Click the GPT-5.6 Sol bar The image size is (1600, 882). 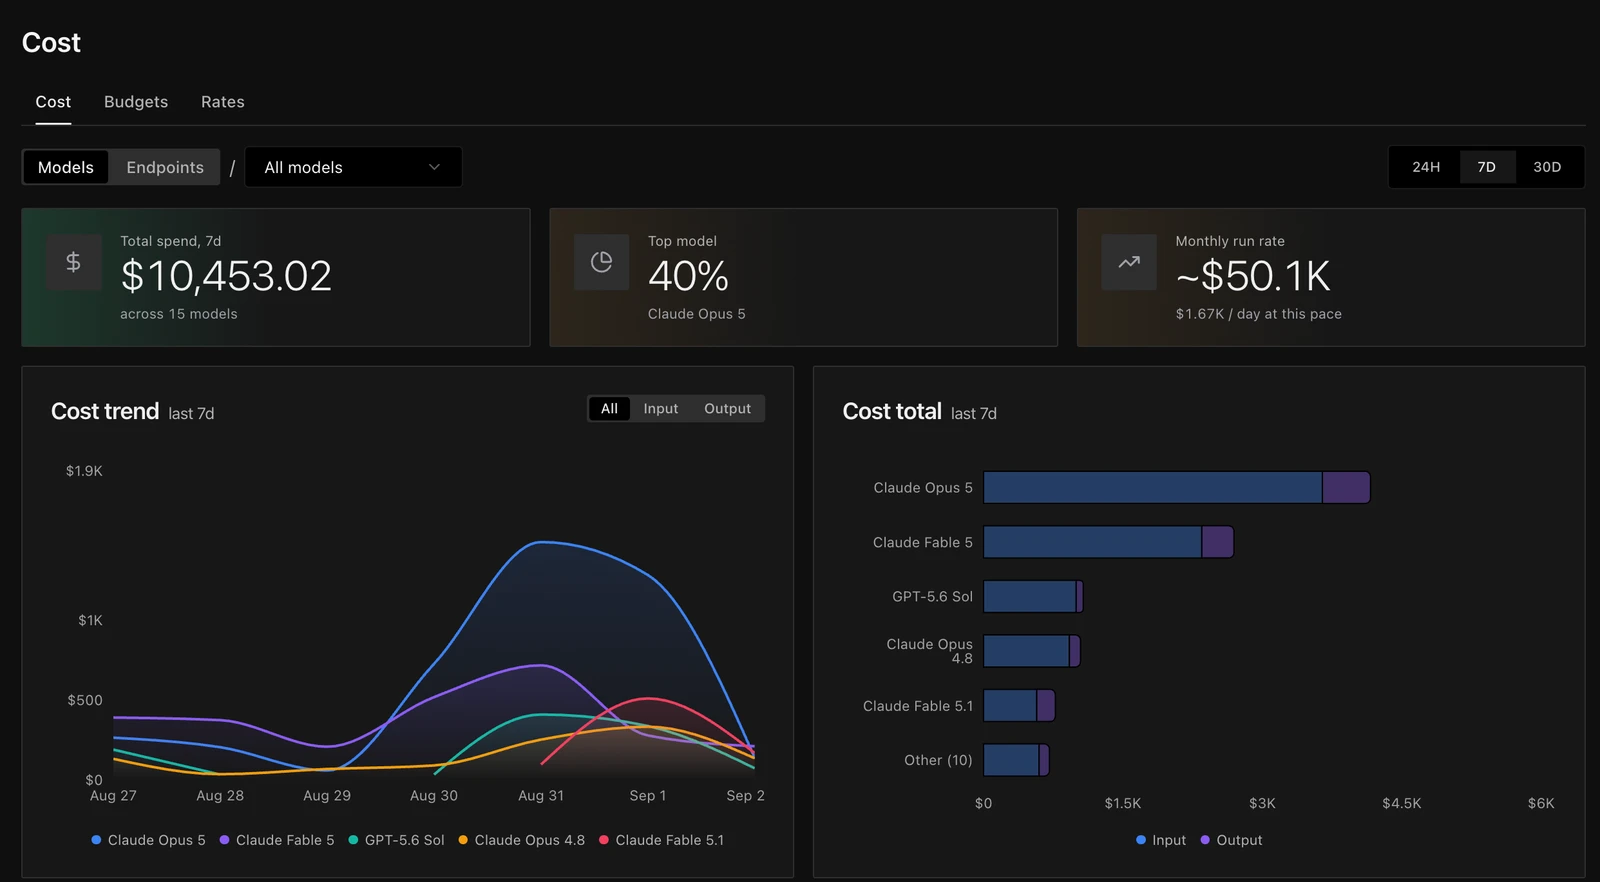[x=1033, y=597]
